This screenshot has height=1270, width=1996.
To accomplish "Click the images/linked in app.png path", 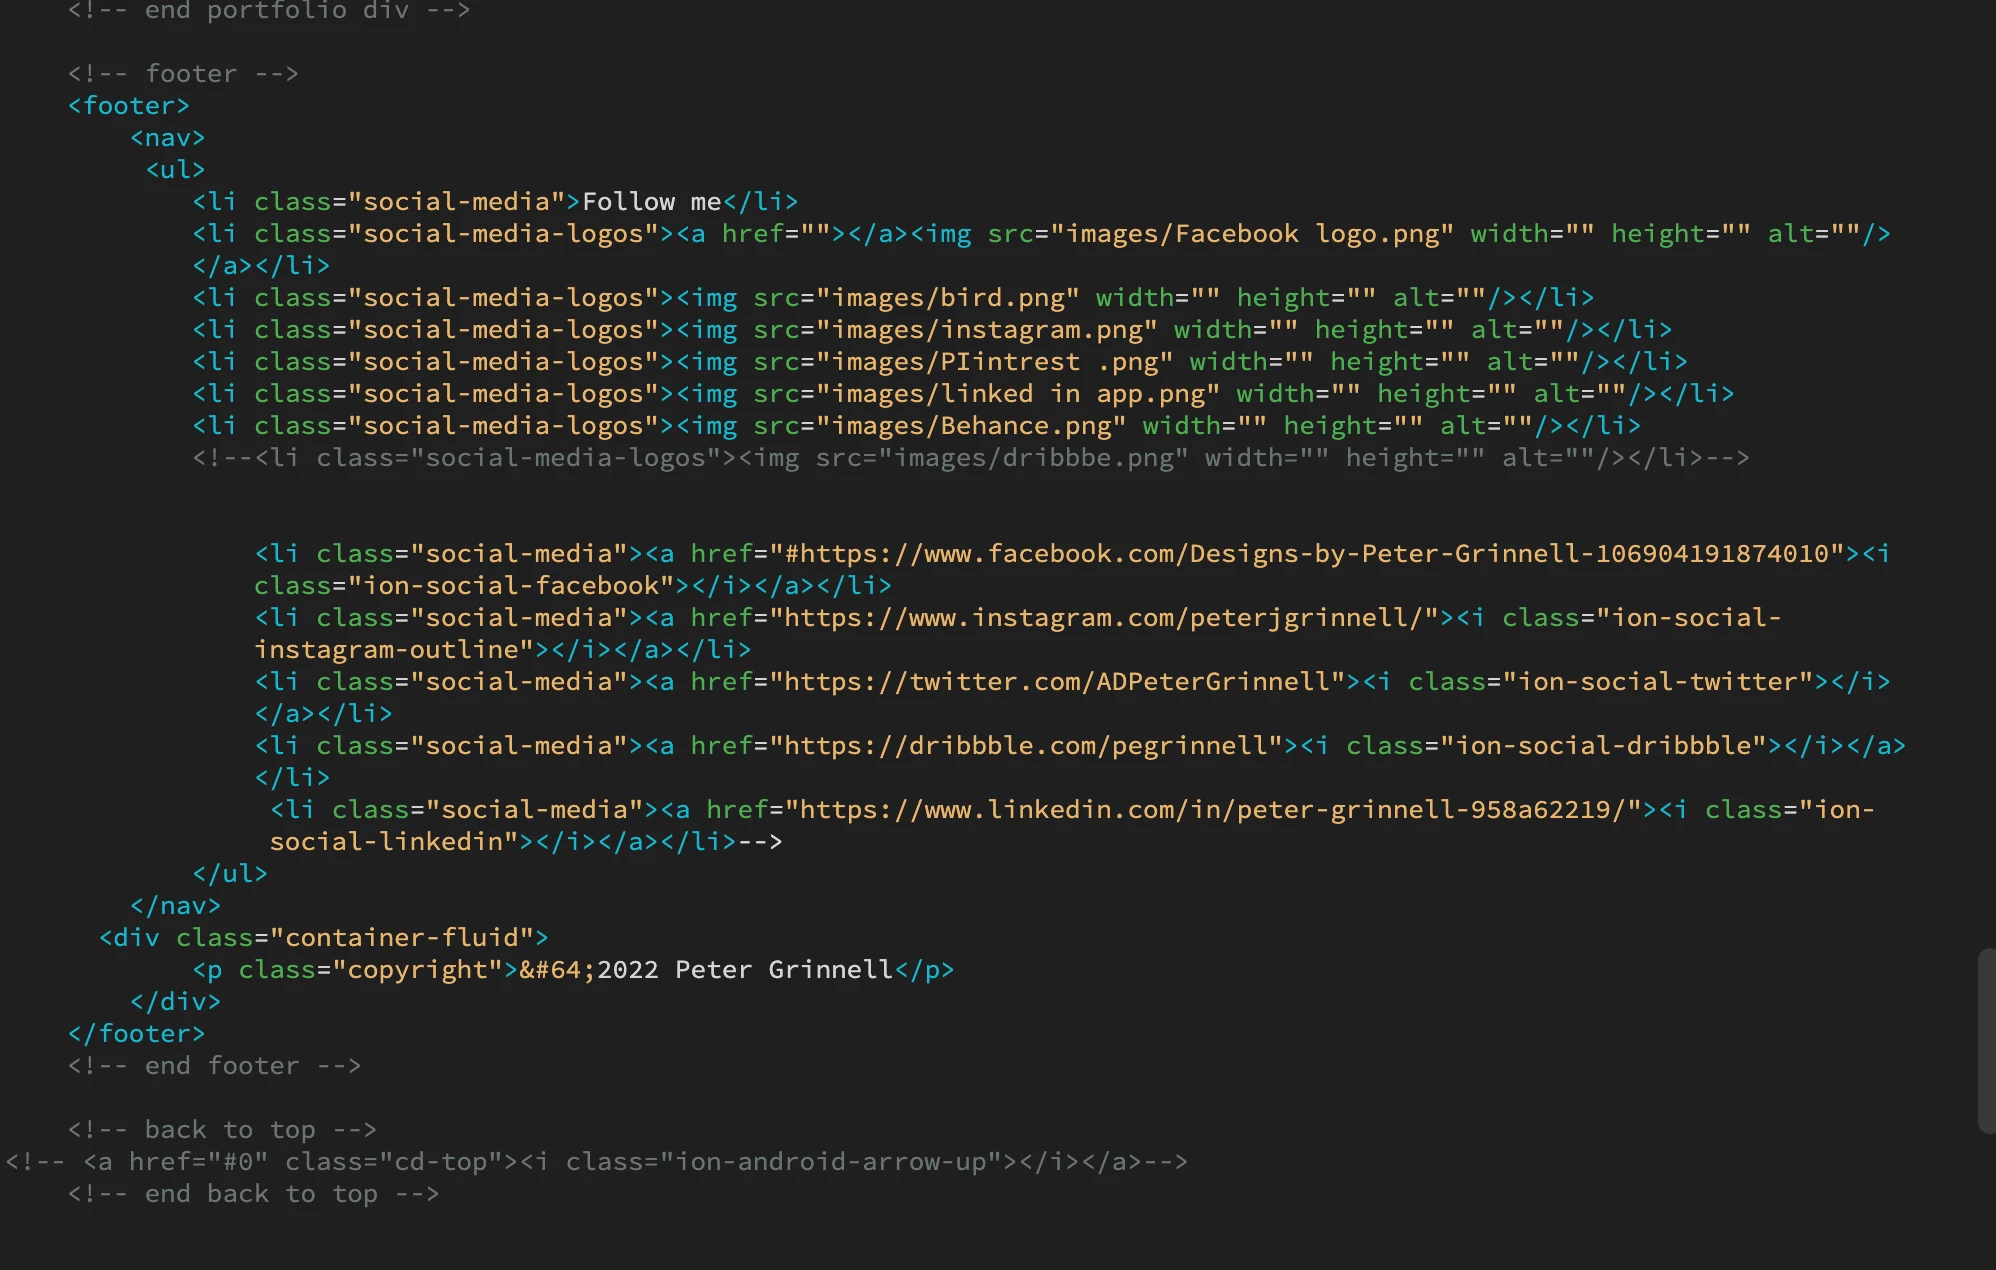I will [1017, 394].
